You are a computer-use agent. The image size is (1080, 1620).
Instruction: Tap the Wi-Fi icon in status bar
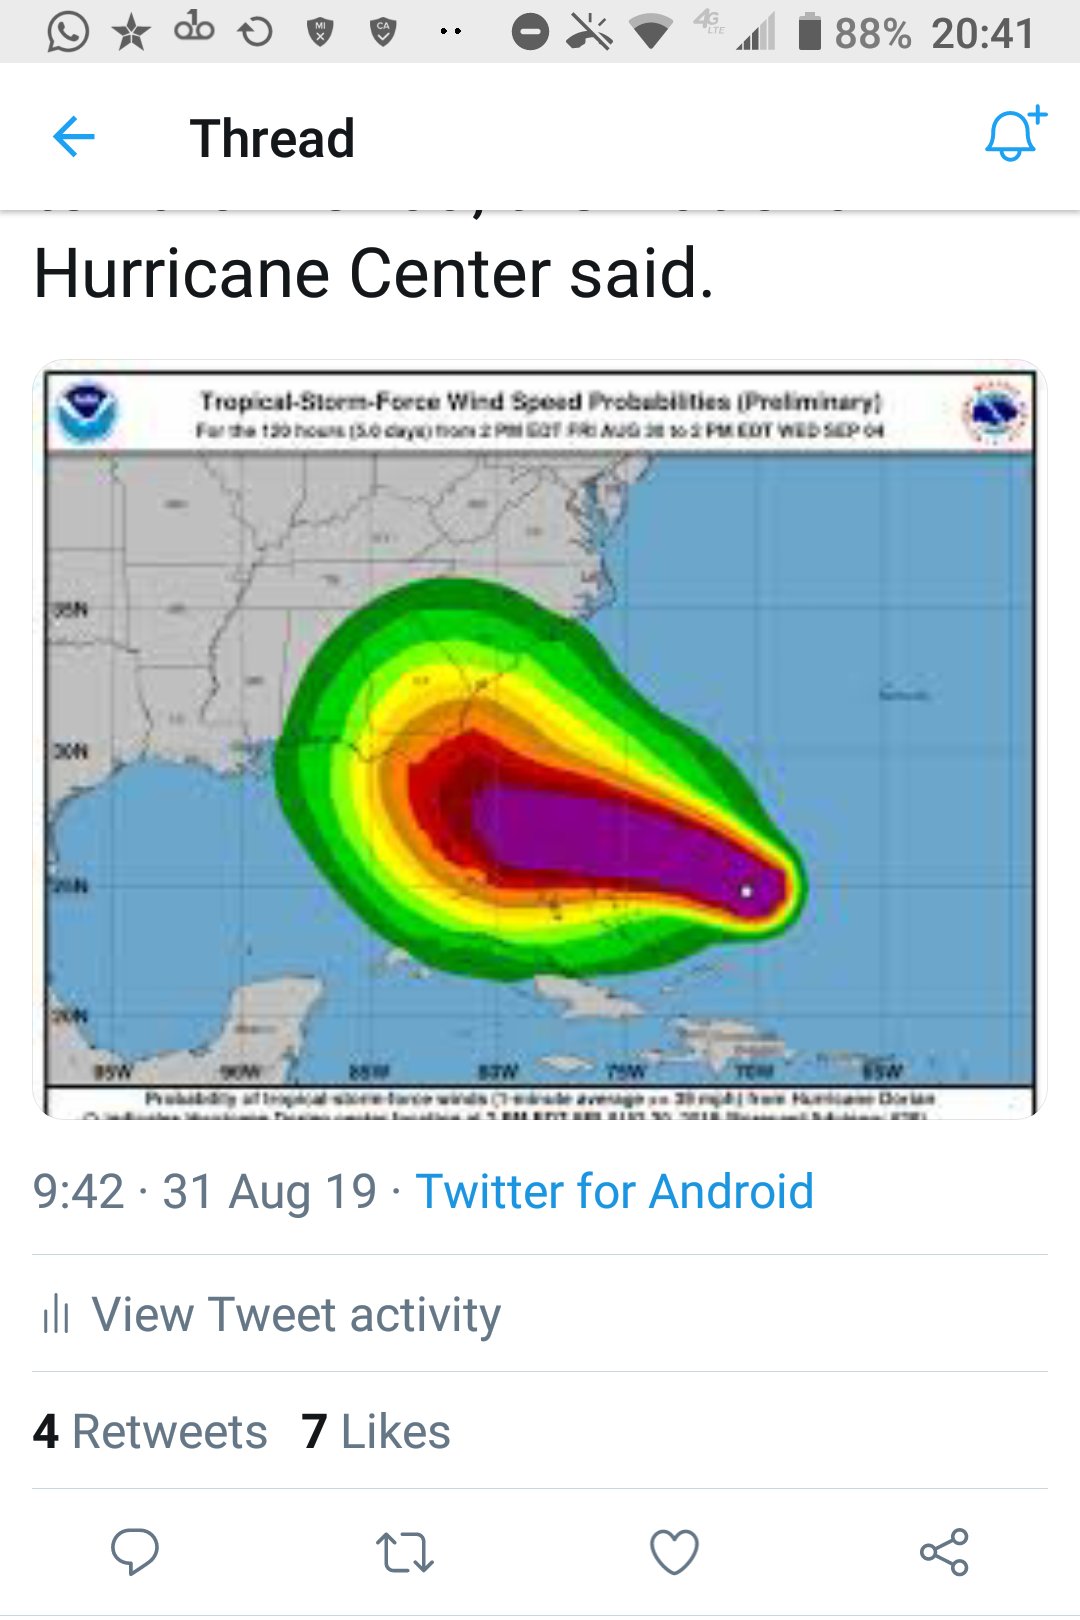(651, 33)
